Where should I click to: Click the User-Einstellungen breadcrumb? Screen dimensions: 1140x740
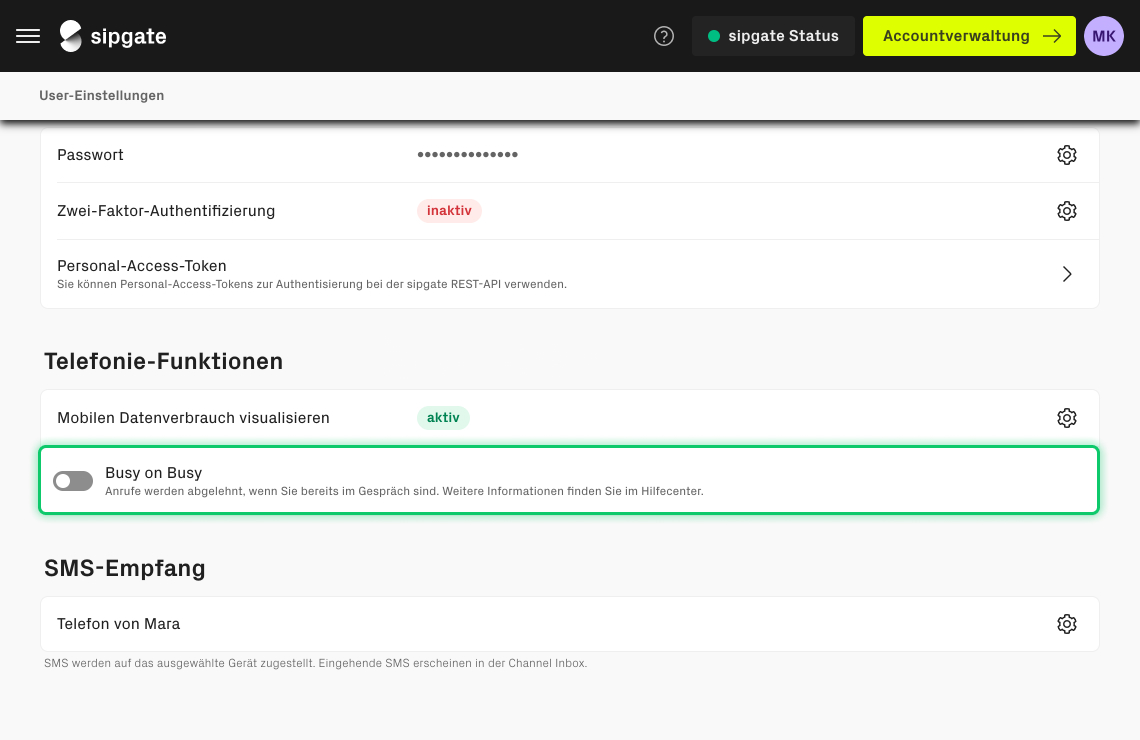pos(101,96)
